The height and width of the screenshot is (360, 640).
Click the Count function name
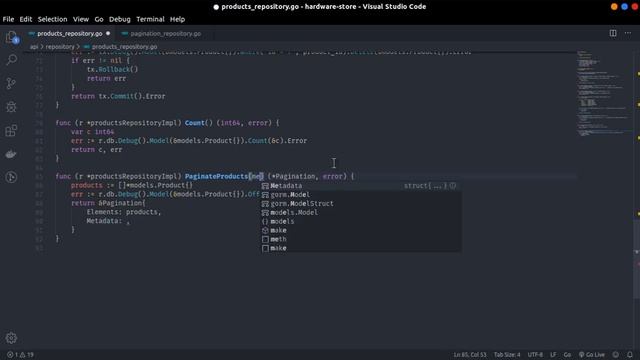pyautogui.click(x=195, y=123)
